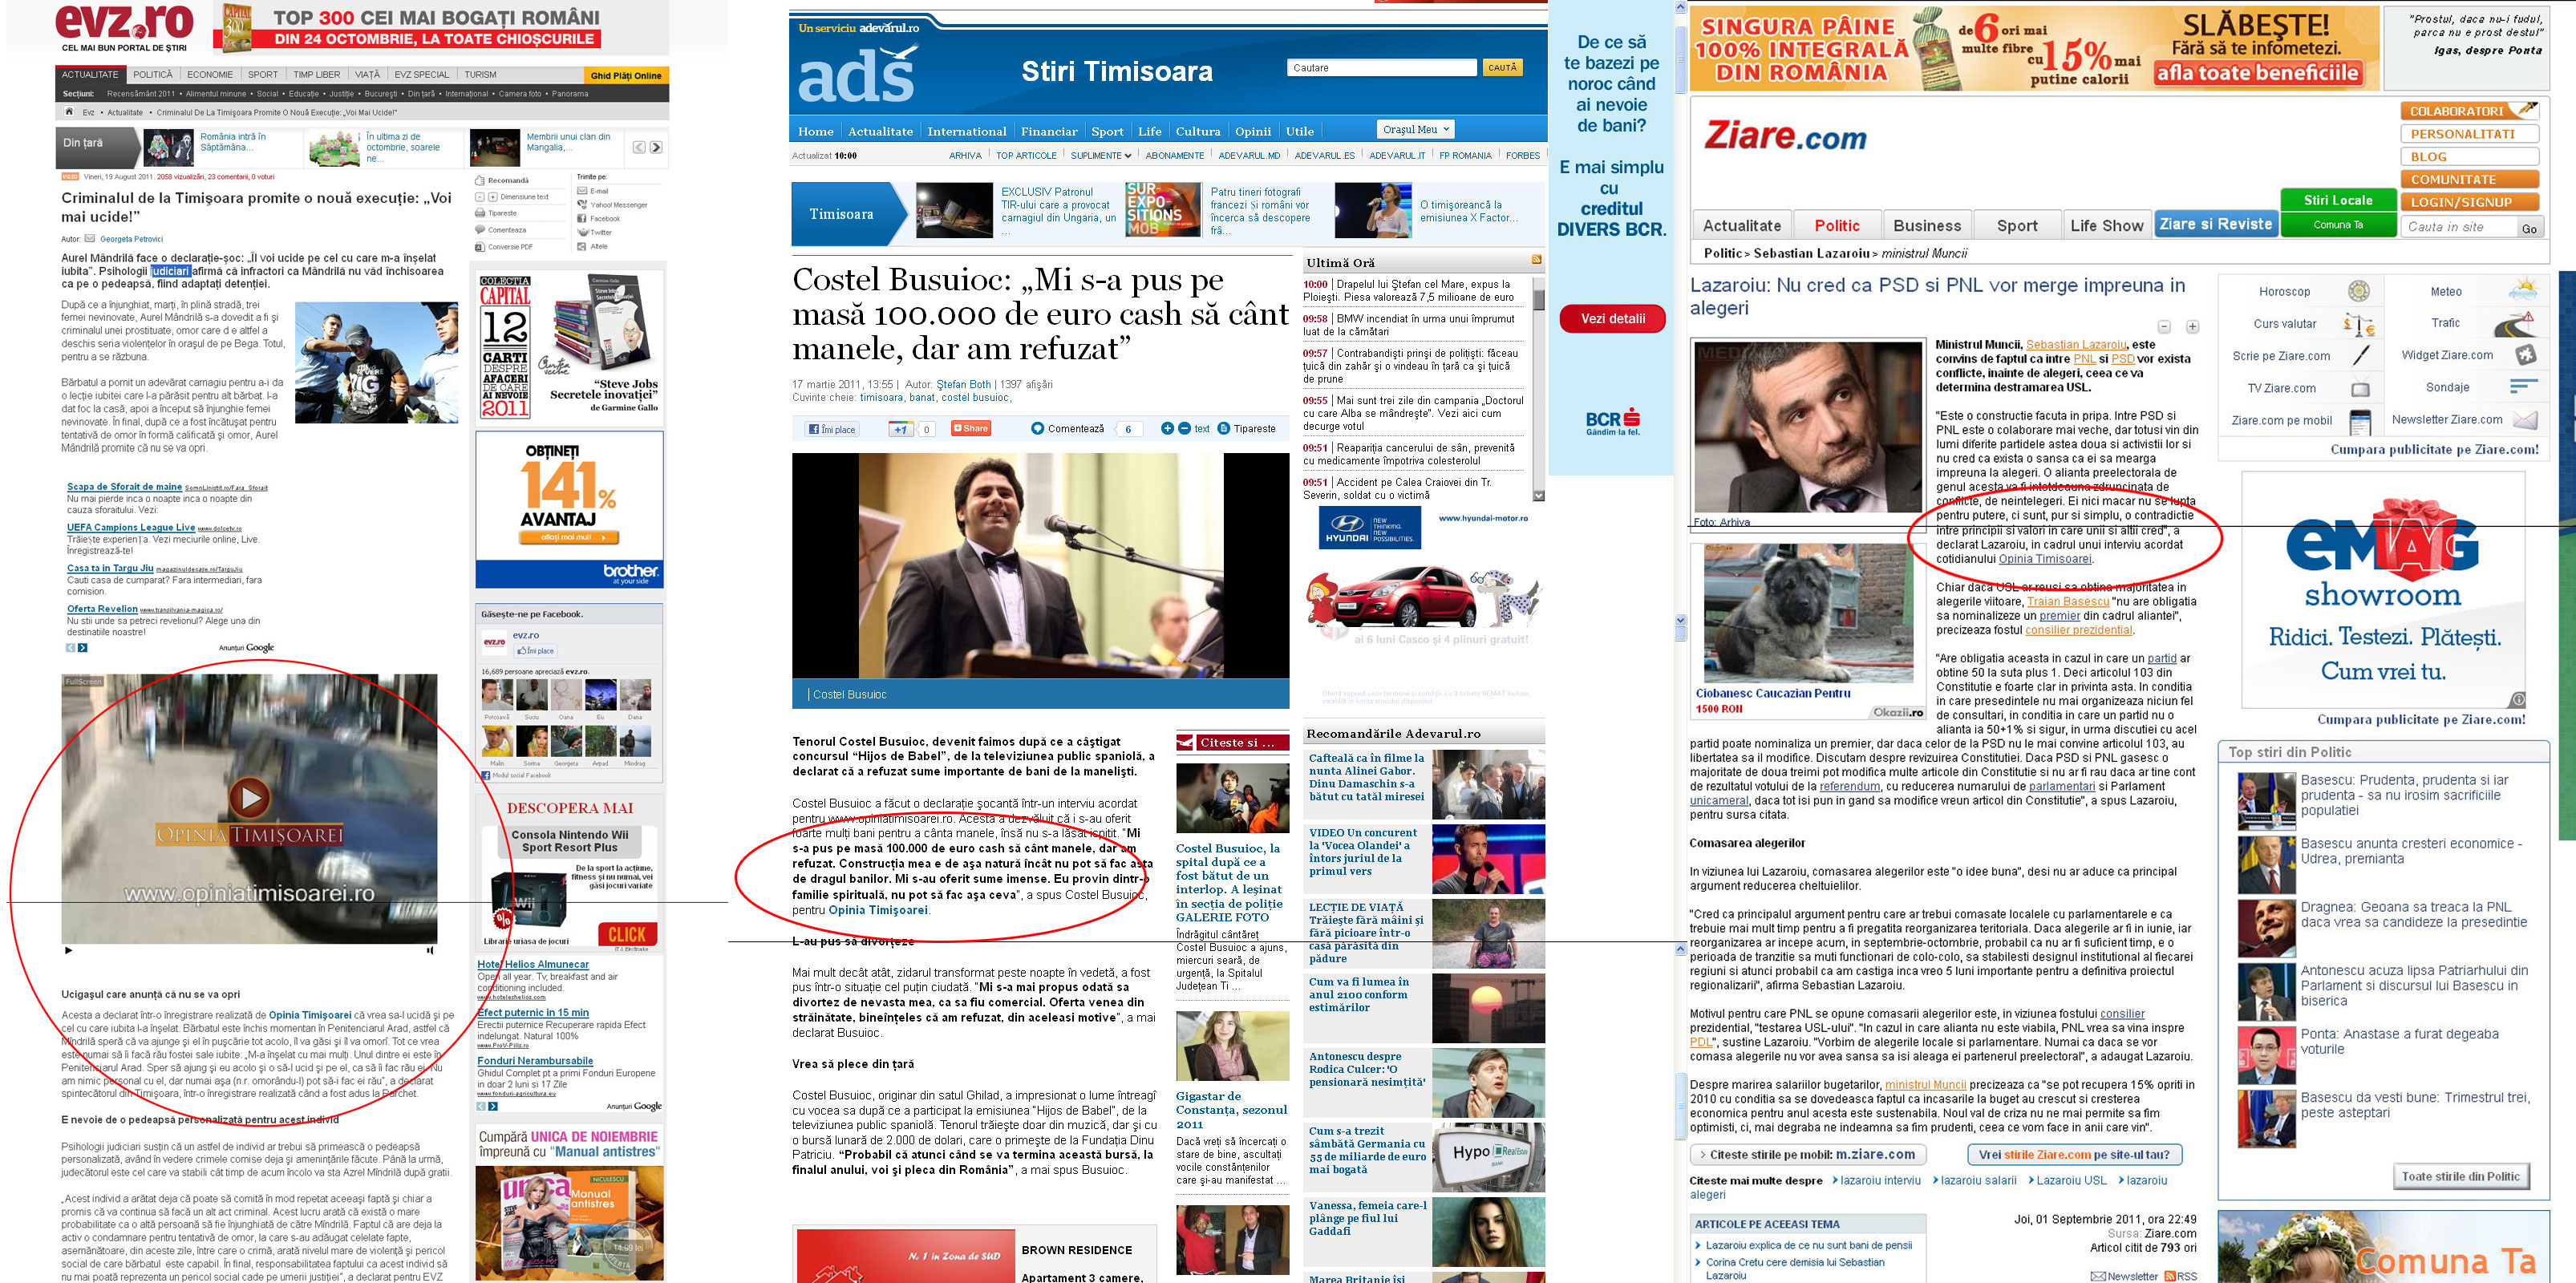Screen dimensions: 2576x1283
Task: Show the next Din țară carousel item on evz.ro
Action: coord(656,147)
